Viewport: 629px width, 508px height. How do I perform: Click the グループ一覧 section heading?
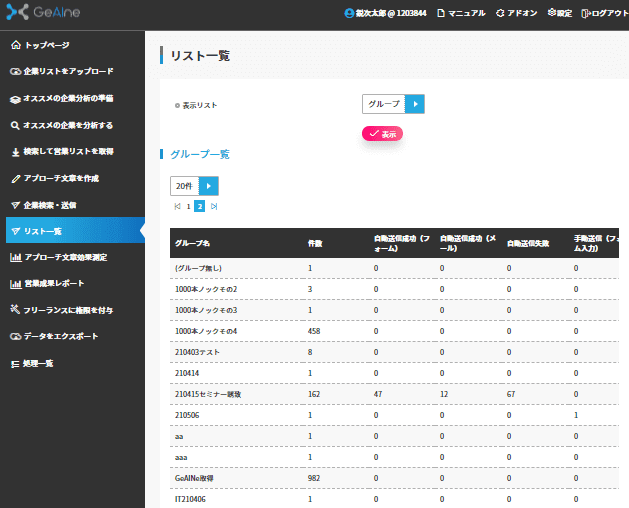tap(200, 154)
